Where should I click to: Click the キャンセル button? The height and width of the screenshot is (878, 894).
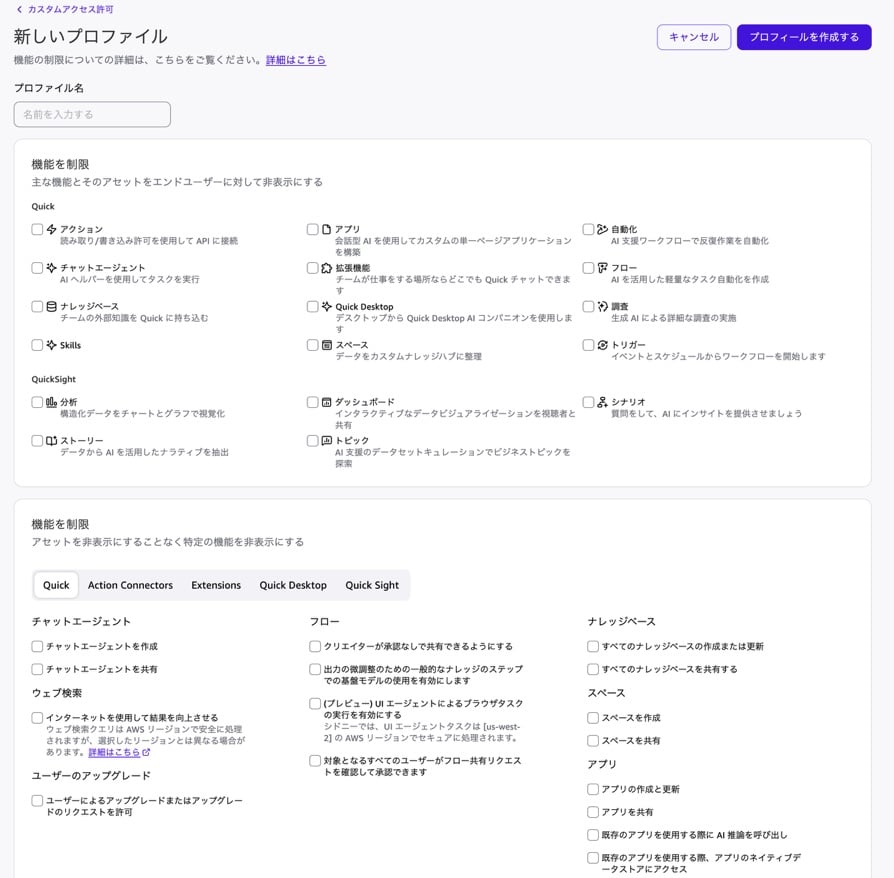pyautogui.click(x=694, y=37)
